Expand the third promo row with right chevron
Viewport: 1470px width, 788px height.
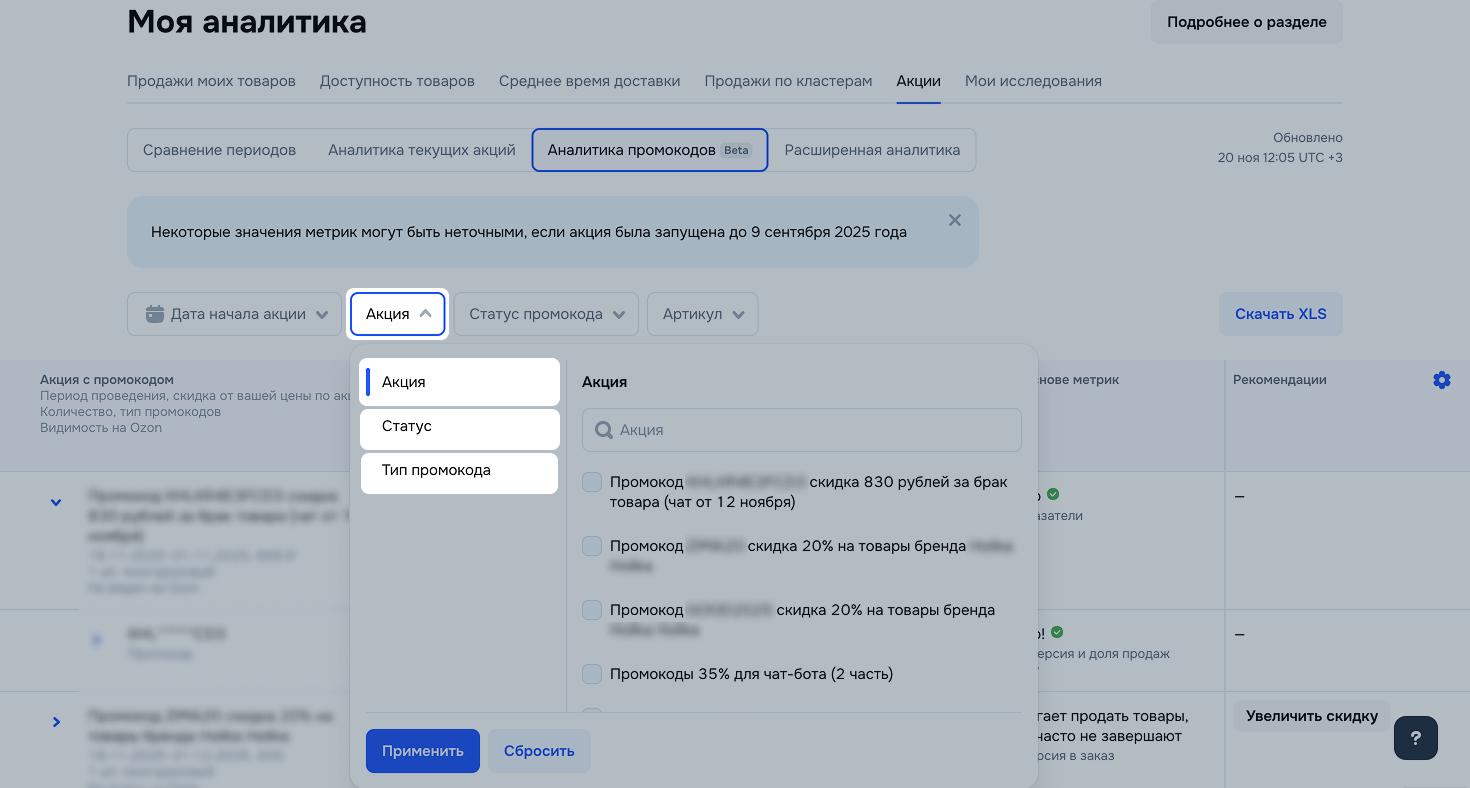point(56,722)
